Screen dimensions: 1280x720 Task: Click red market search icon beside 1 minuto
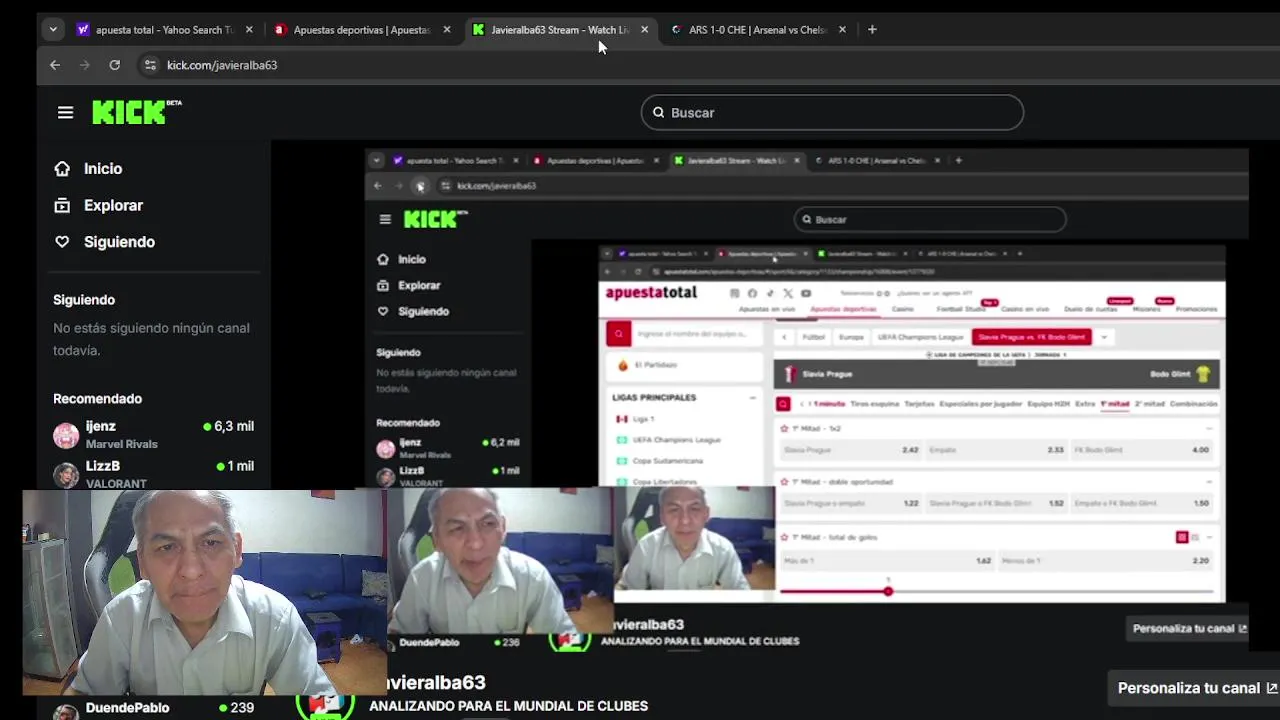point(783,404)
